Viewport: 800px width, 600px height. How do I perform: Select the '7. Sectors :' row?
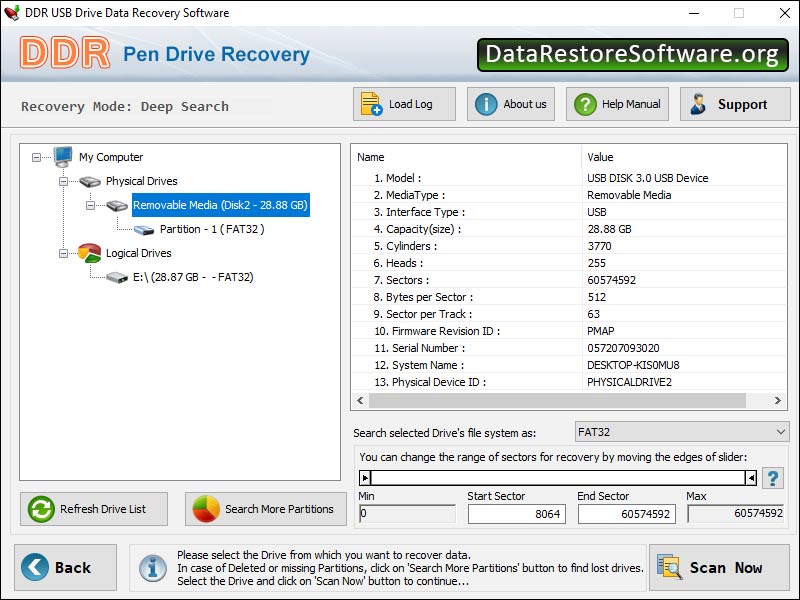[568, 280]
